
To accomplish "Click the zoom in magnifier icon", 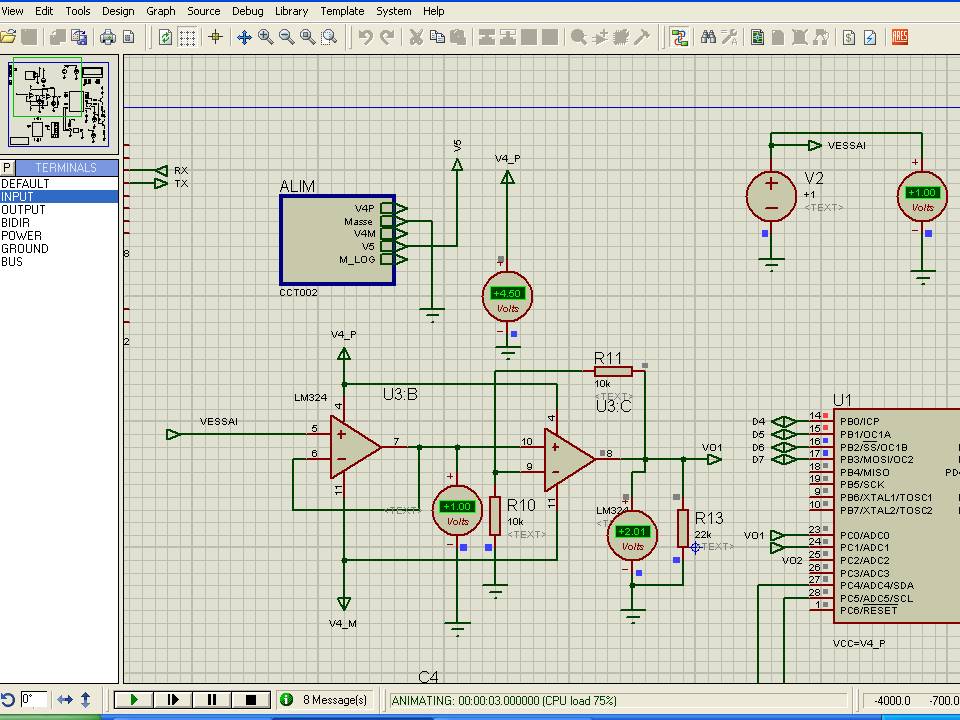I will [x=266, y=37].
